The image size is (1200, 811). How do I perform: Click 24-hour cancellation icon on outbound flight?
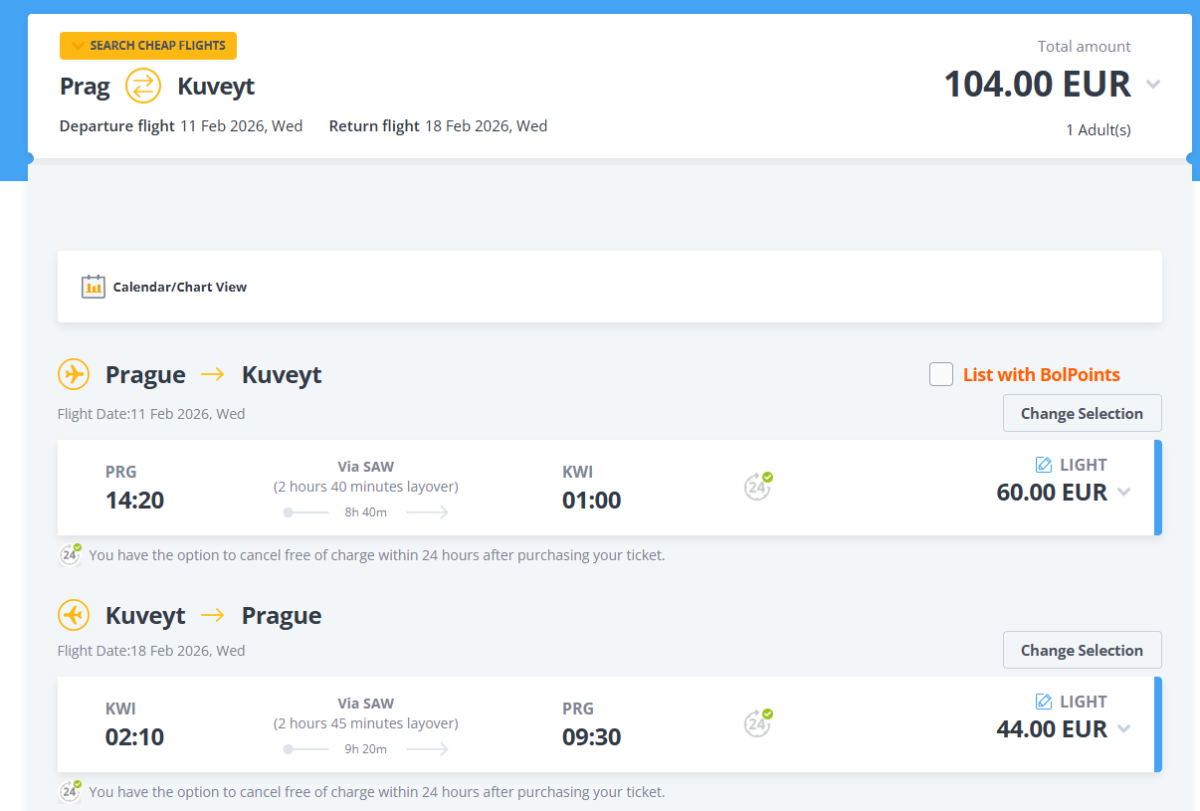coord(758,486)
